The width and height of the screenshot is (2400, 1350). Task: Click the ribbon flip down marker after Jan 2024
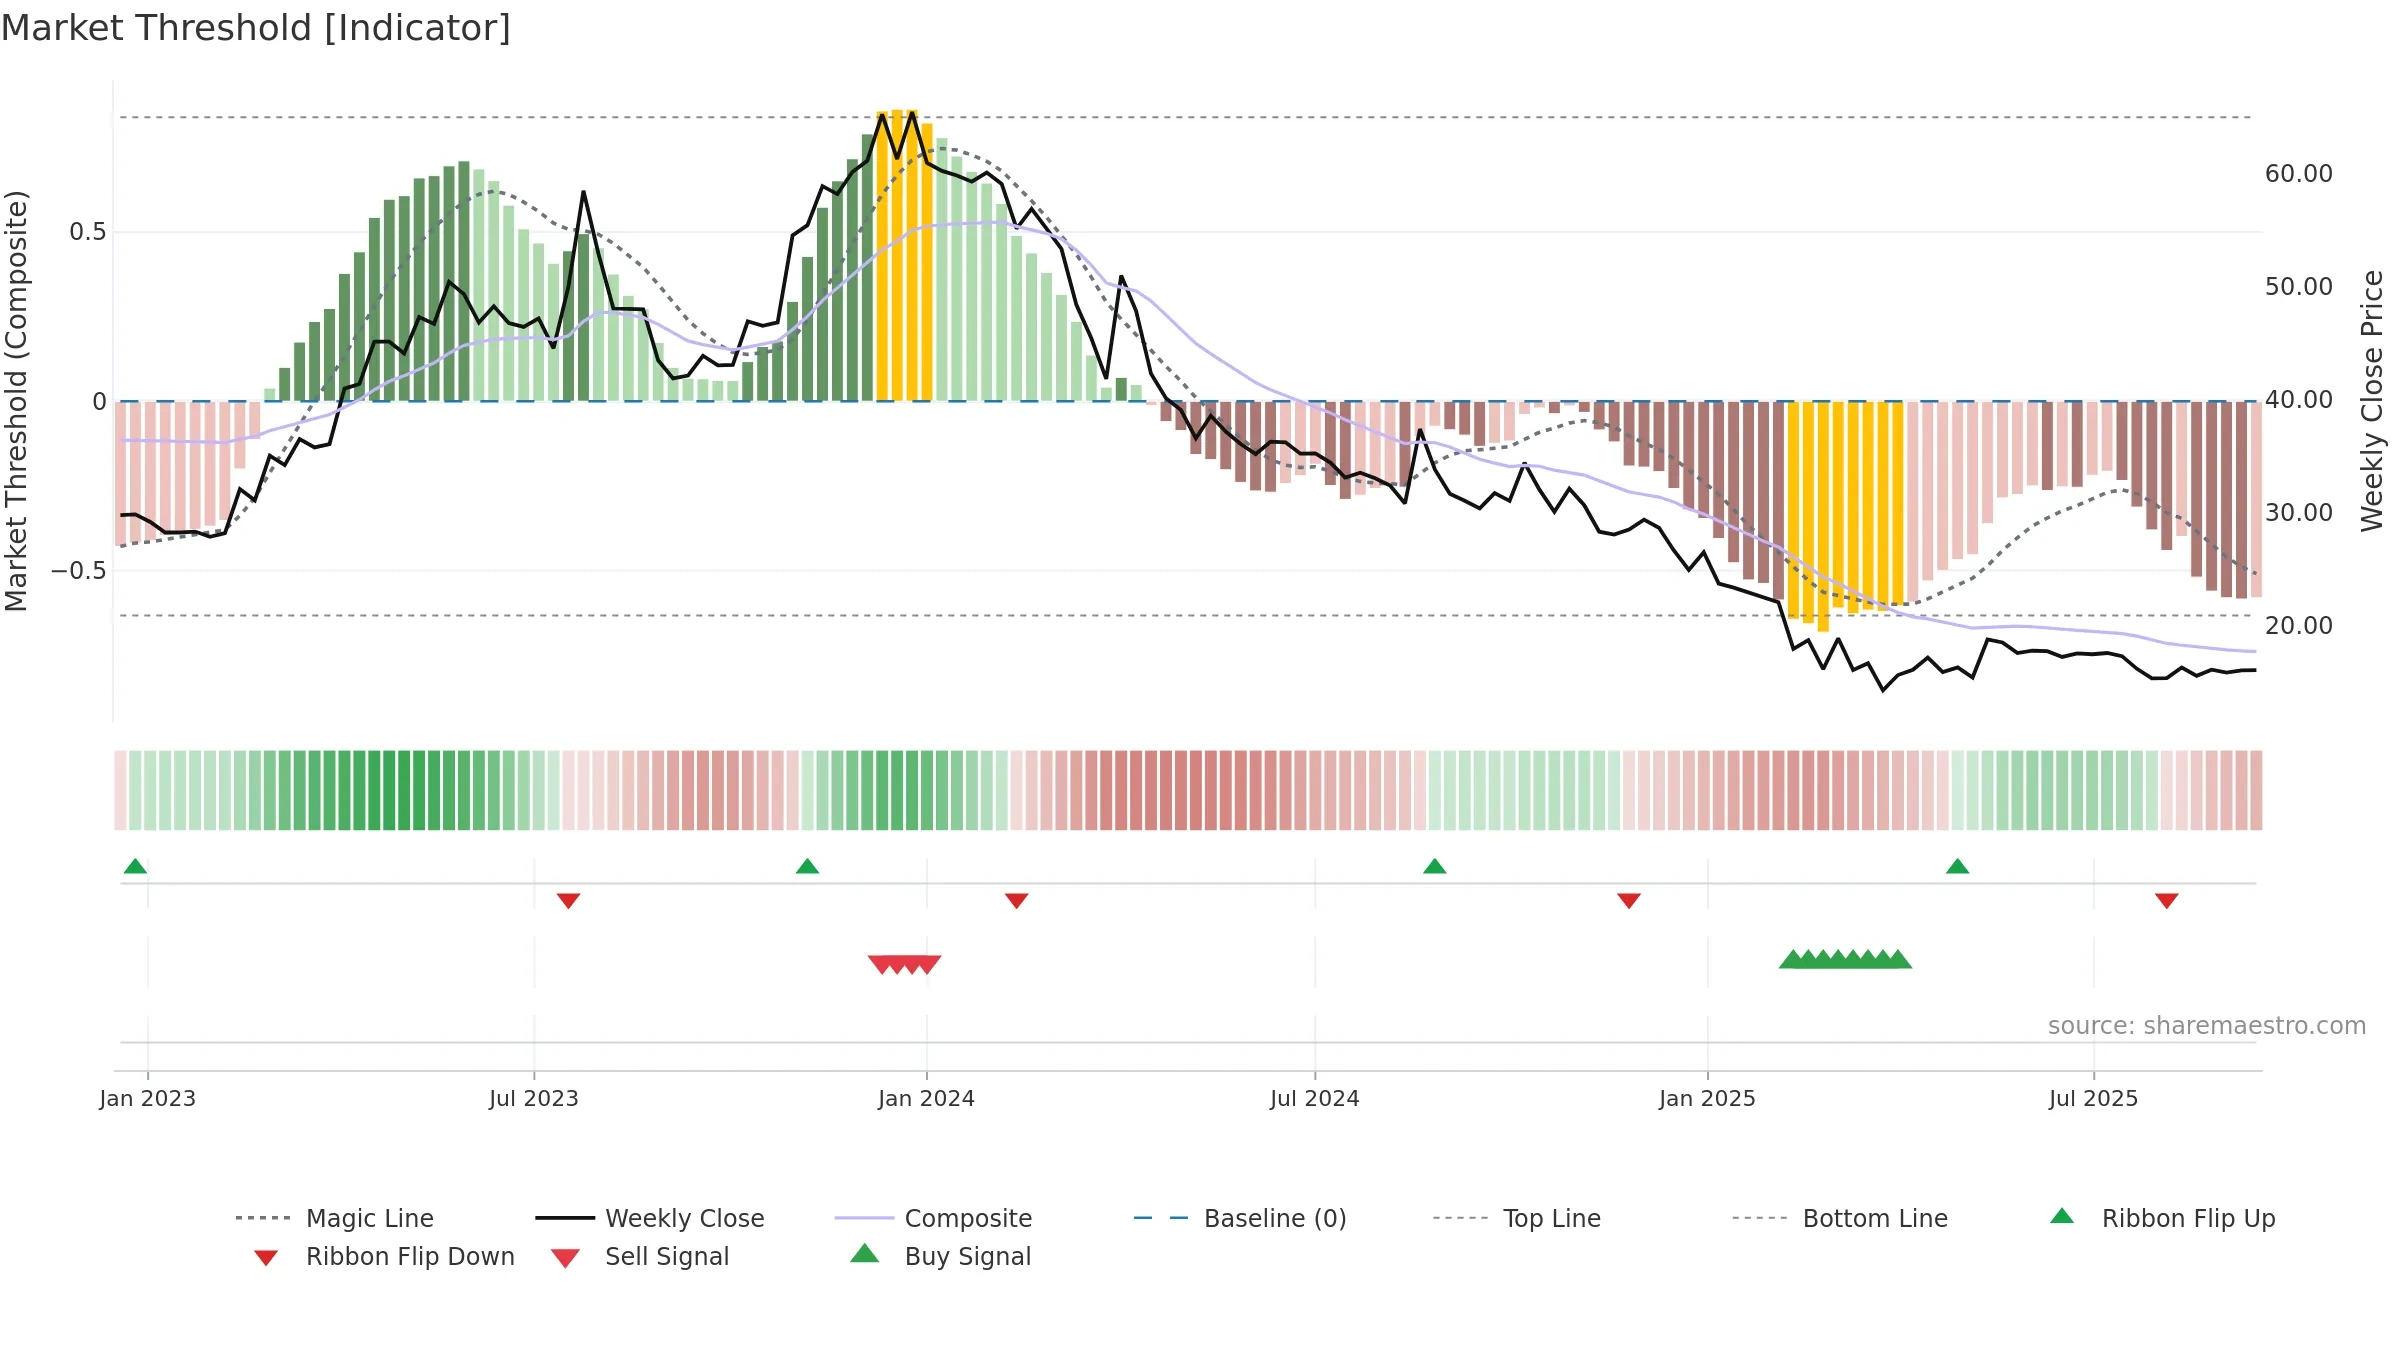point(1016,901)
